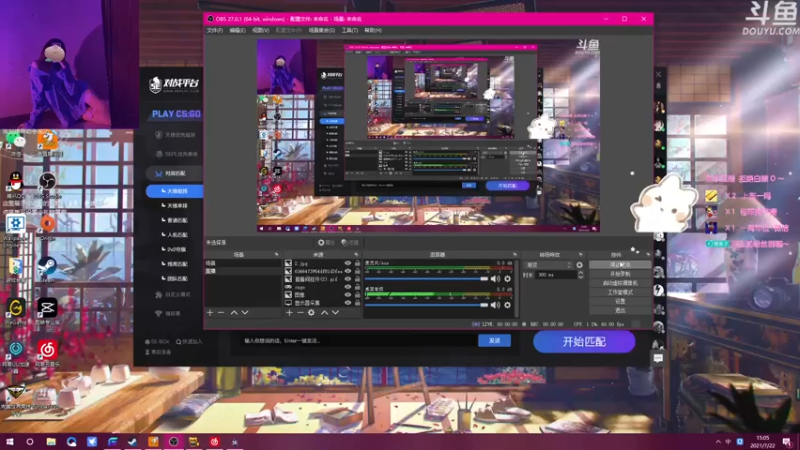The width and height of the screenshot is (800, 450).
Task: Click chat message input field in platform
Action: (358, 340)
